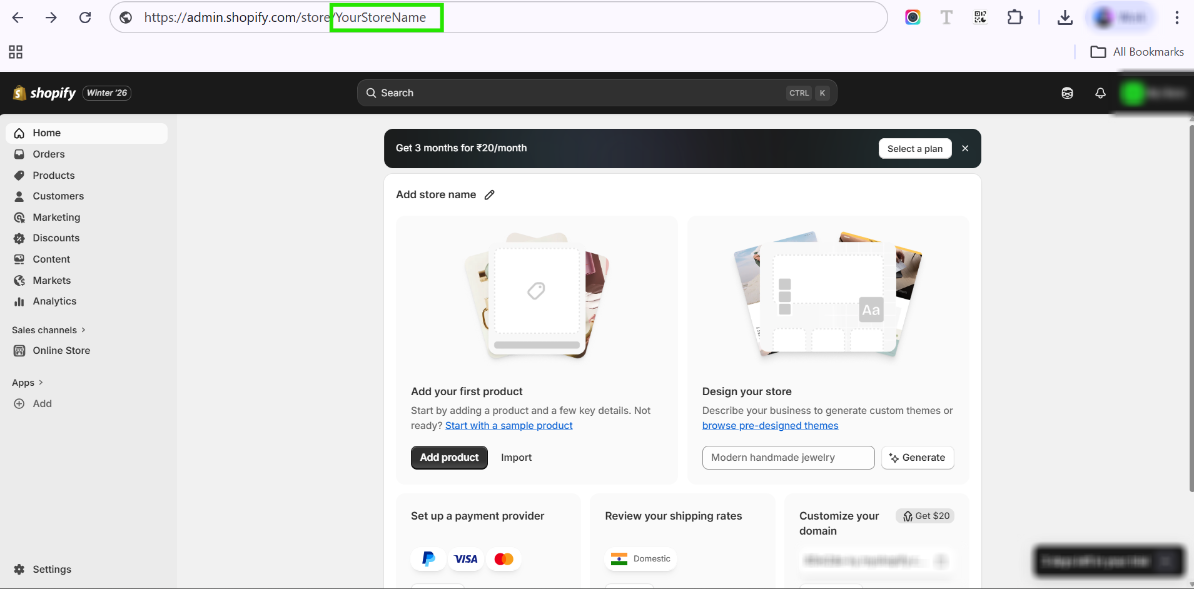Dismiss the 3 months offer banner
This screenshot has width=1194, height=589.
pos(965,148)
